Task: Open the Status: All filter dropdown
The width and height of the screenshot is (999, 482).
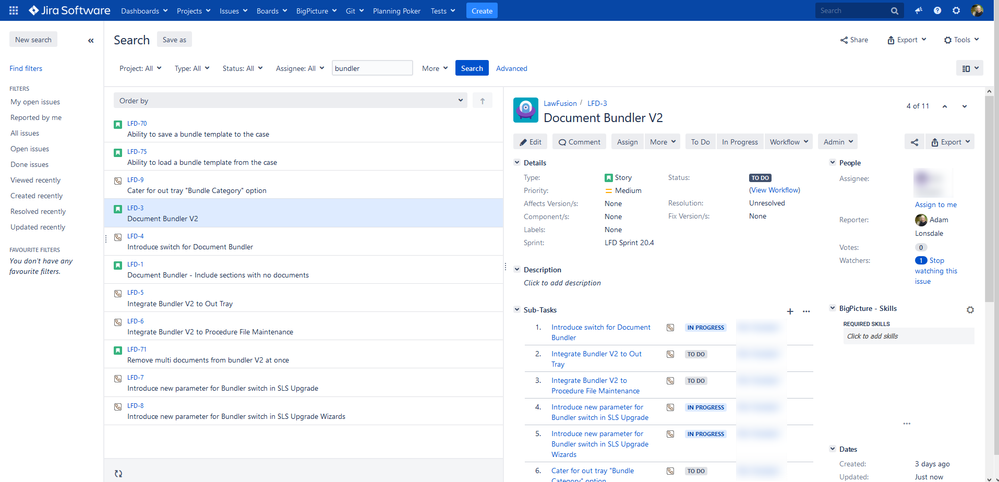Action: pos(242,68)
